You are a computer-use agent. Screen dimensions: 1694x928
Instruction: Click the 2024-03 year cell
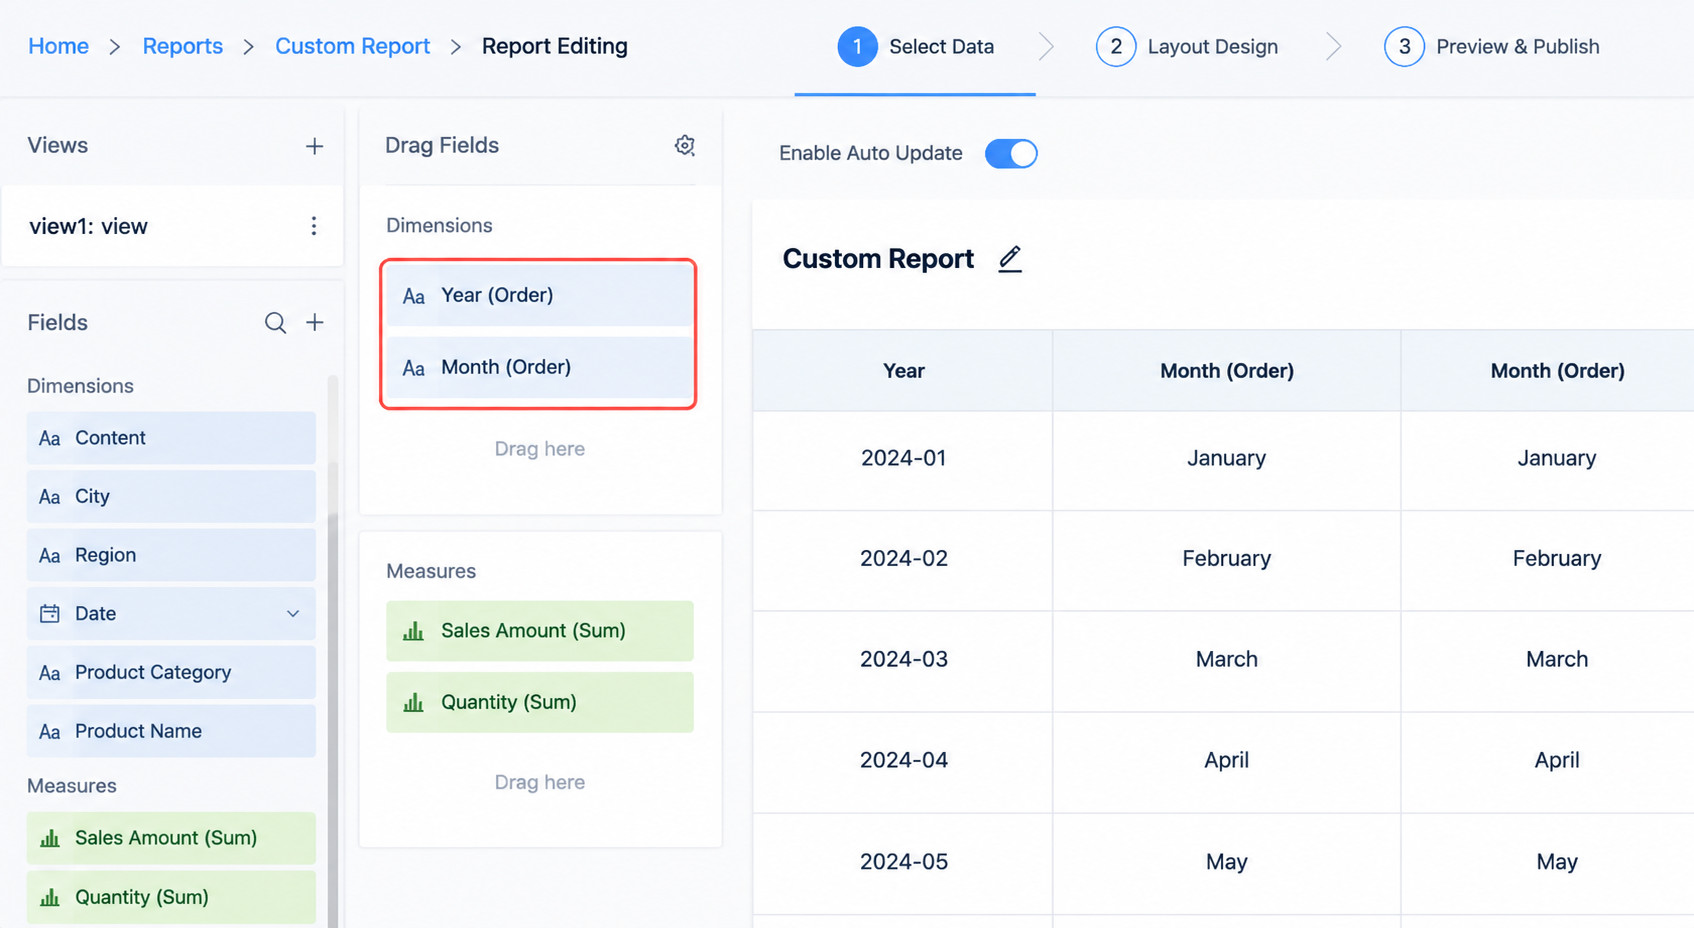[x=903, y=660]
